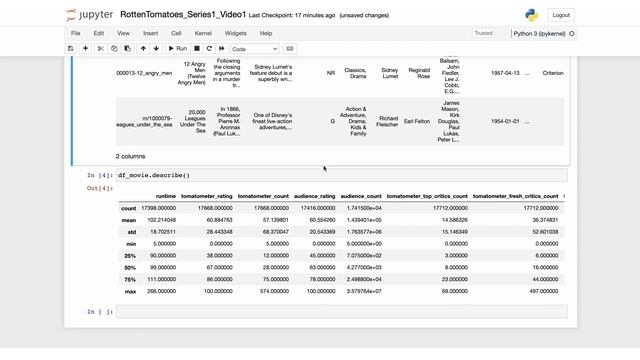Click the mean runtime value 102.214048
This screenshot has width=640, height=360.
pyautogui.click(x=162, y=220)
